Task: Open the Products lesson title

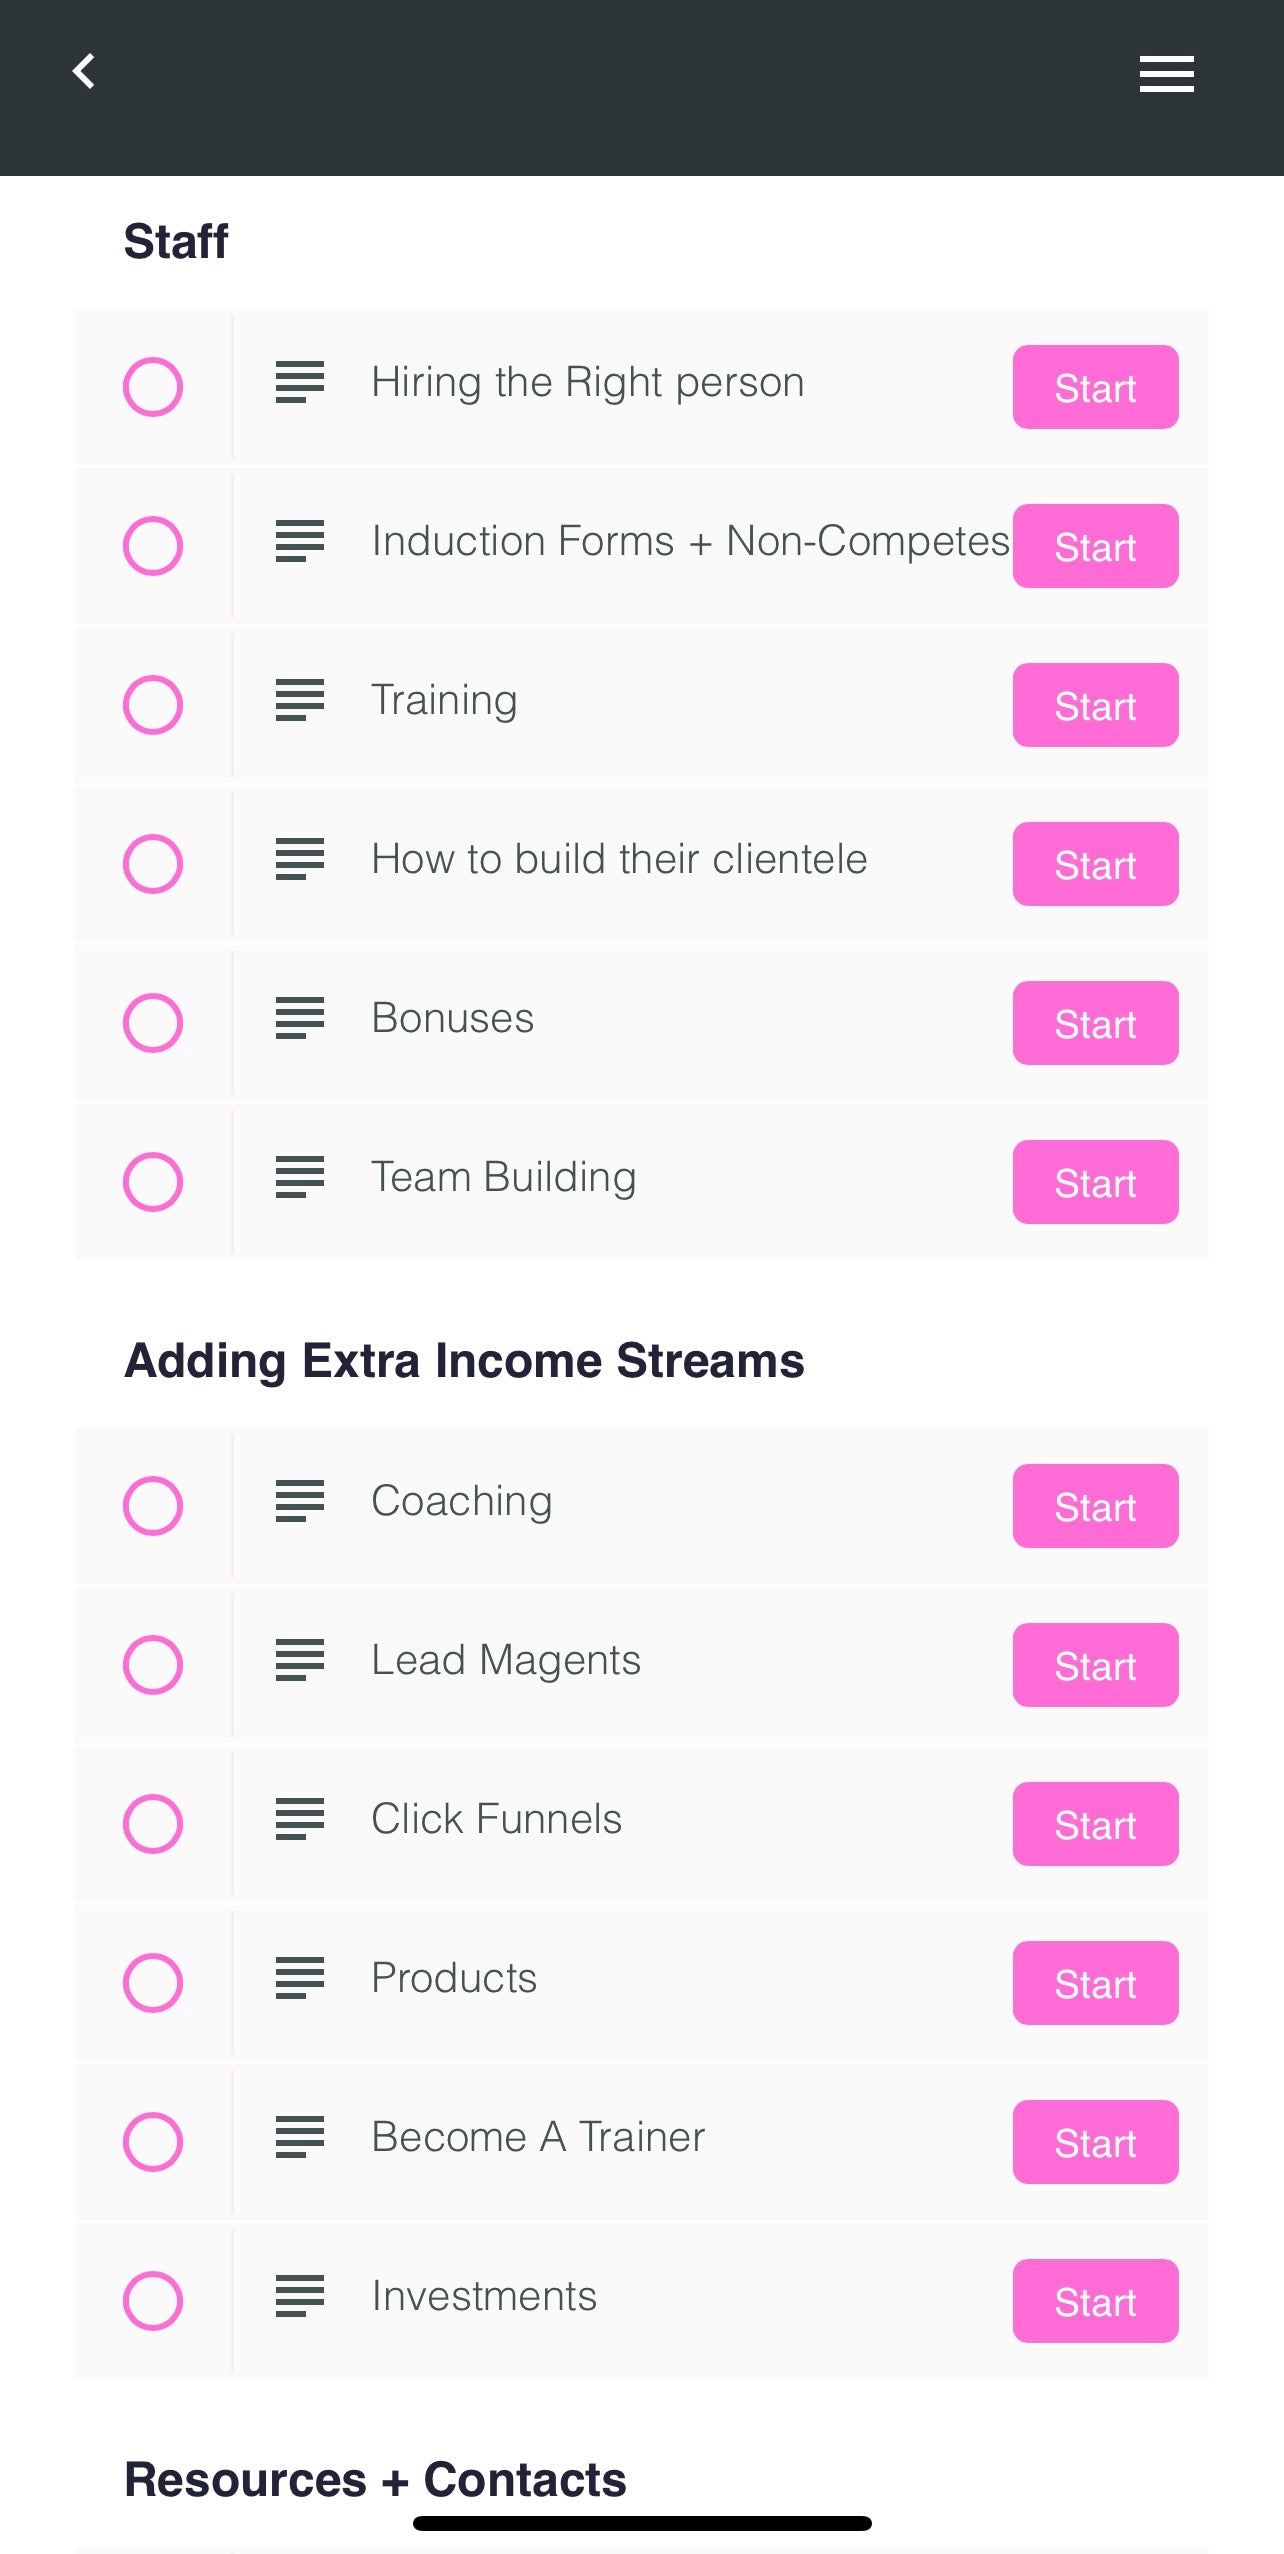Action: click(454, 1978)
